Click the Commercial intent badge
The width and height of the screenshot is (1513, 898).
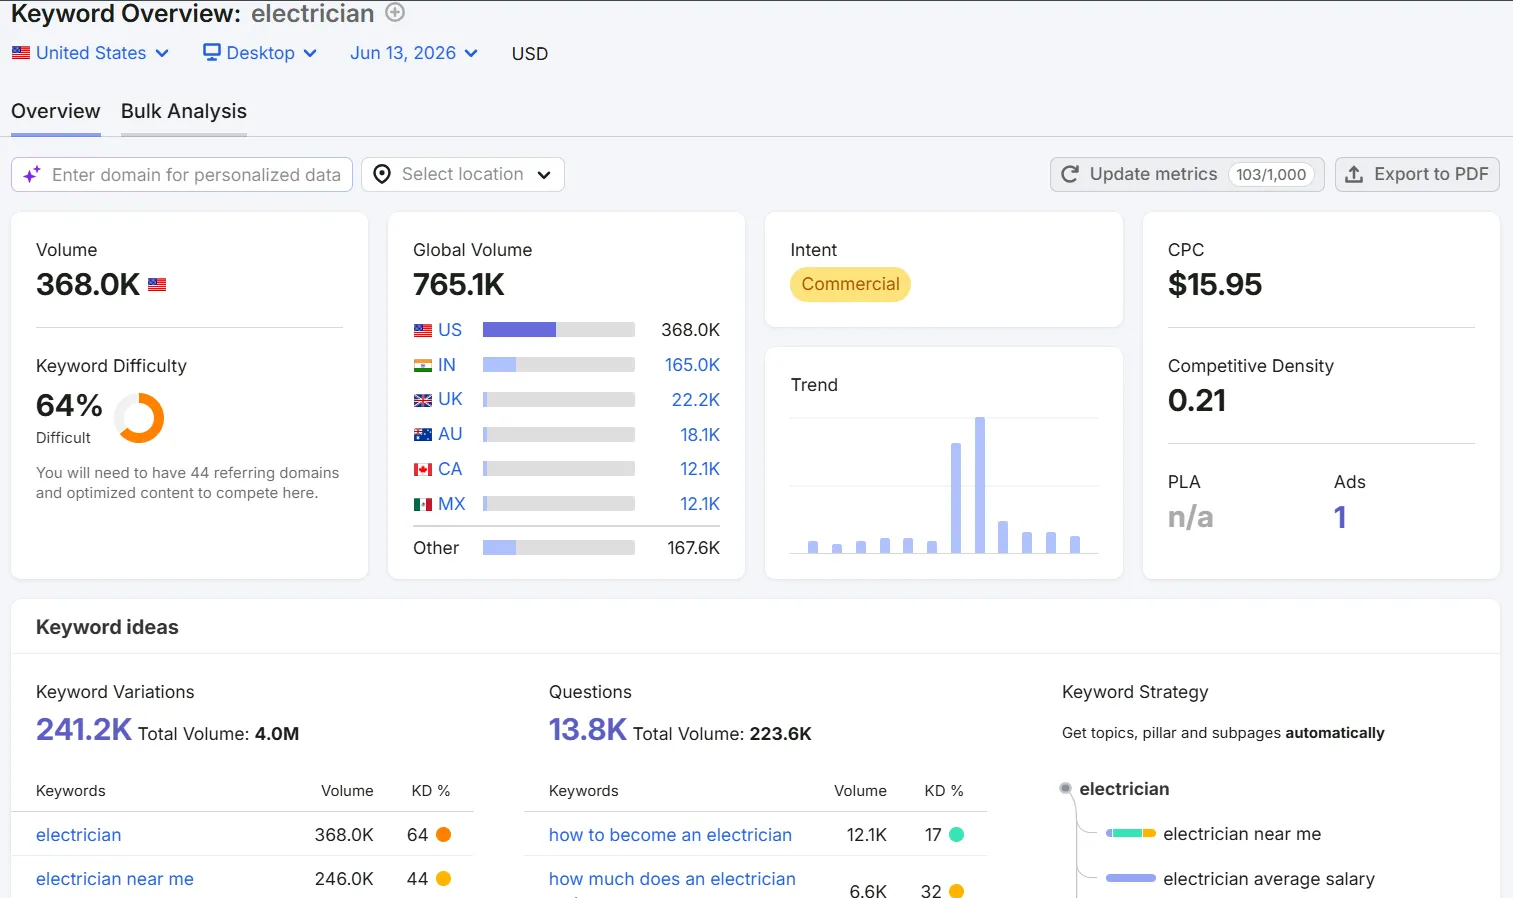(850, 284)
